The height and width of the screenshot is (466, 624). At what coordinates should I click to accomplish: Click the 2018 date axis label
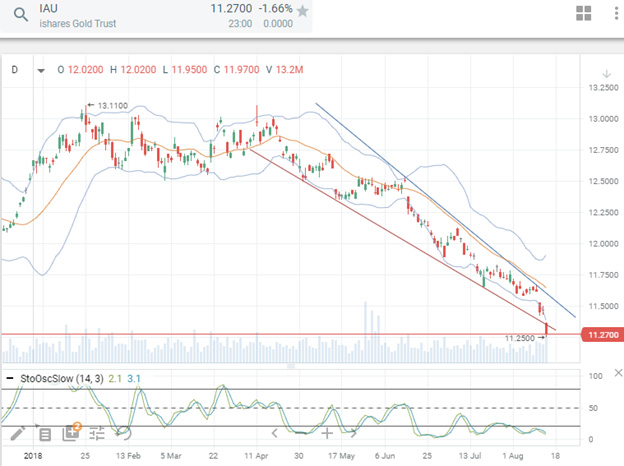pyautogui.click(x=33, y=456)
